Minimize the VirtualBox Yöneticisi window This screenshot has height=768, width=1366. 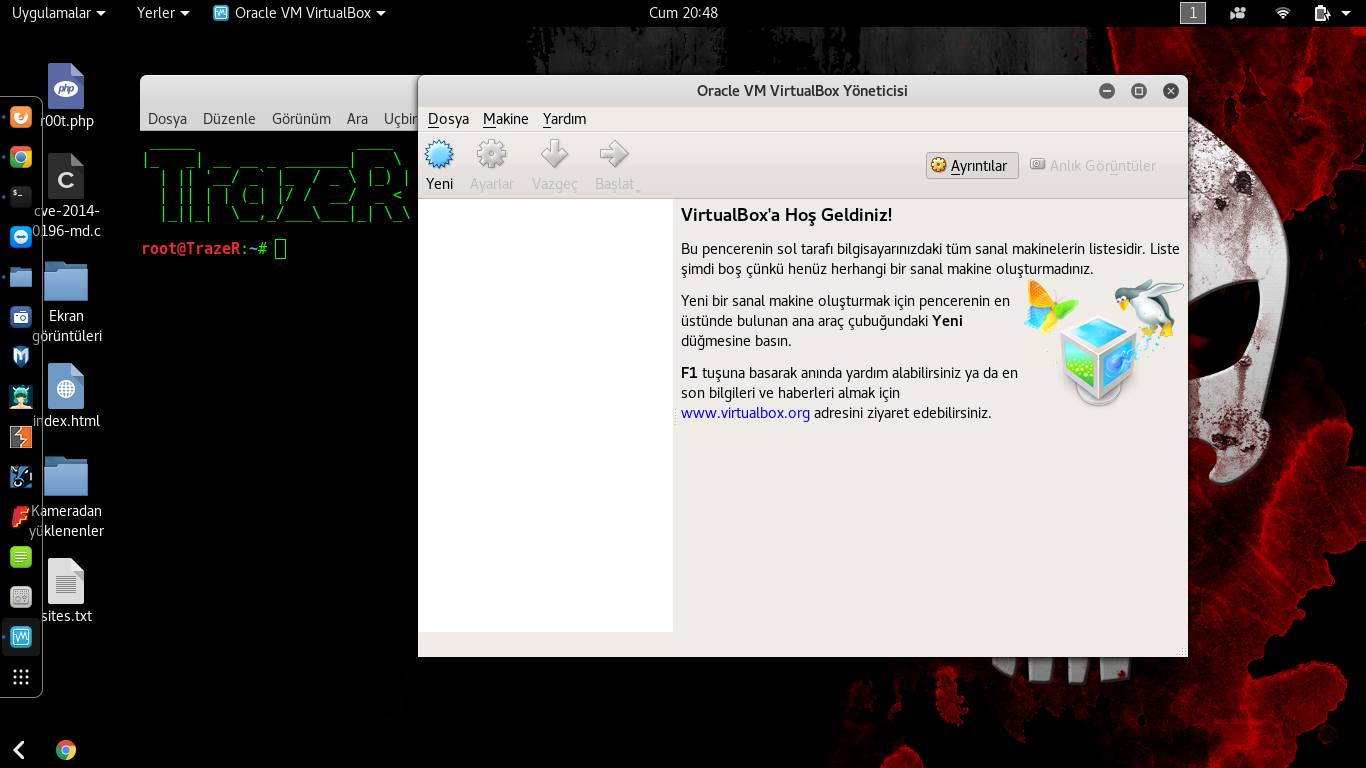coord(1107,91)
